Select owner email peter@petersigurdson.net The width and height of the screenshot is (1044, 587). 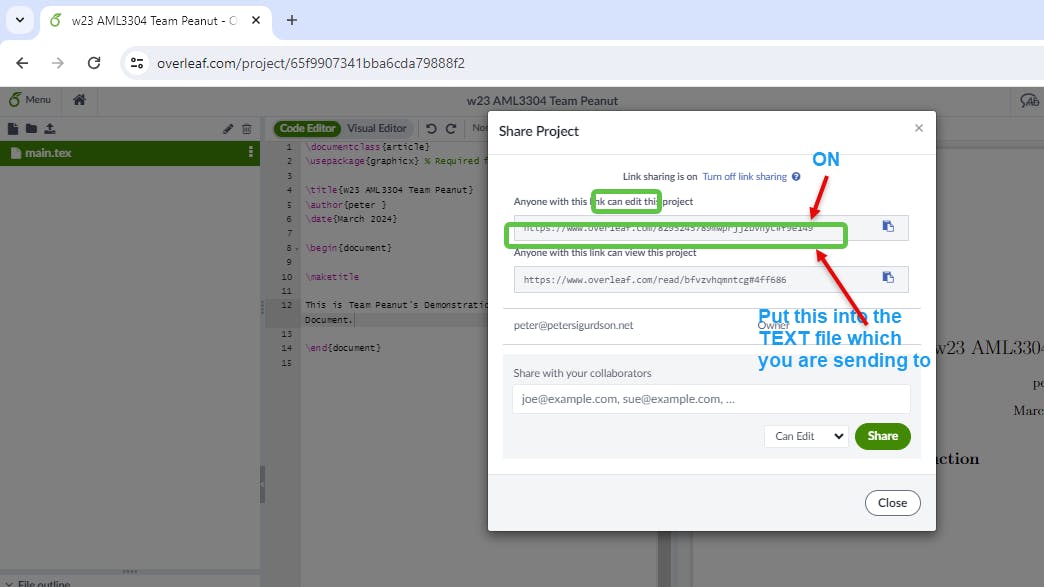(573, 325)
